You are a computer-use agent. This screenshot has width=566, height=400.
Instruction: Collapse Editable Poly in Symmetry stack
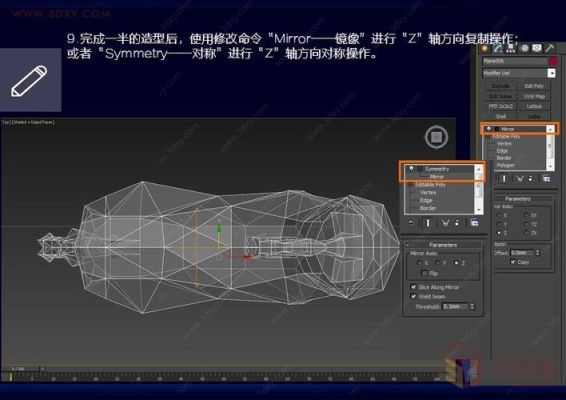411,185
